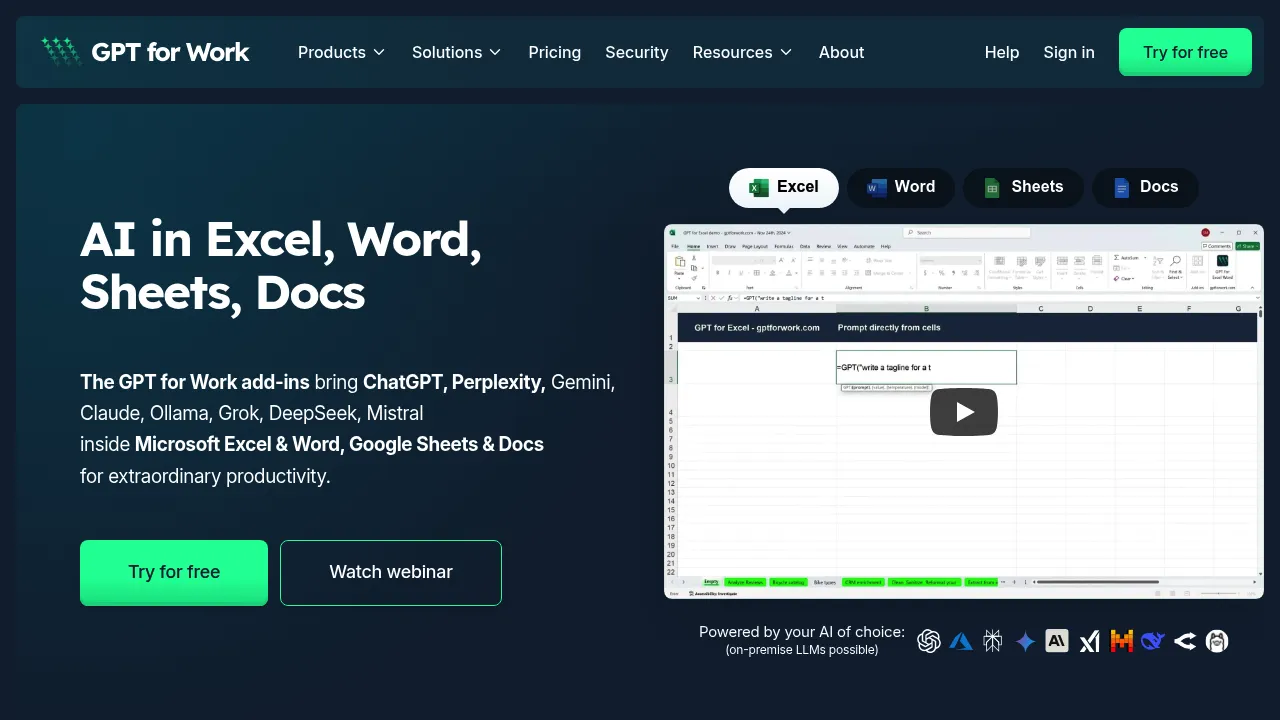The width and height of the screenshot is (1280, 720).
Task: Click the text "Powered by your AI of choice:"
Action: pos(802,632)
